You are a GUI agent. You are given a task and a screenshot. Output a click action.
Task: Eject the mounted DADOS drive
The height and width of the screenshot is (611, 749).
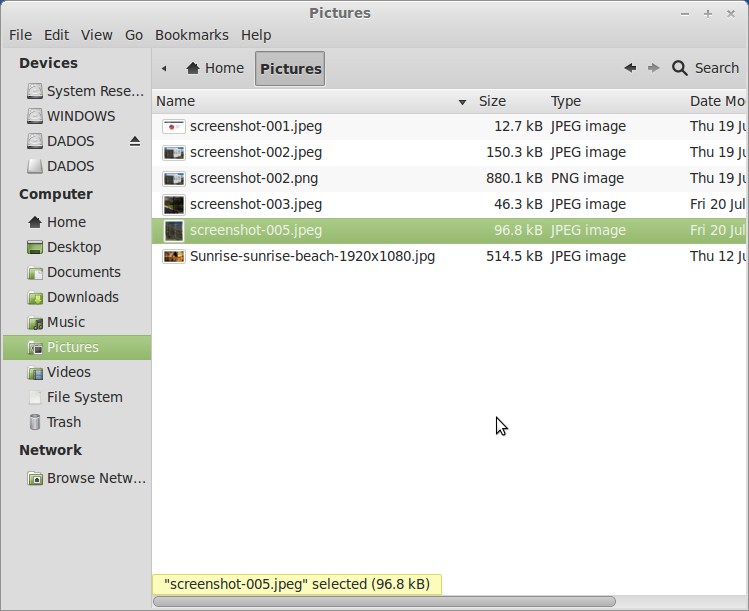click(135, 141)
